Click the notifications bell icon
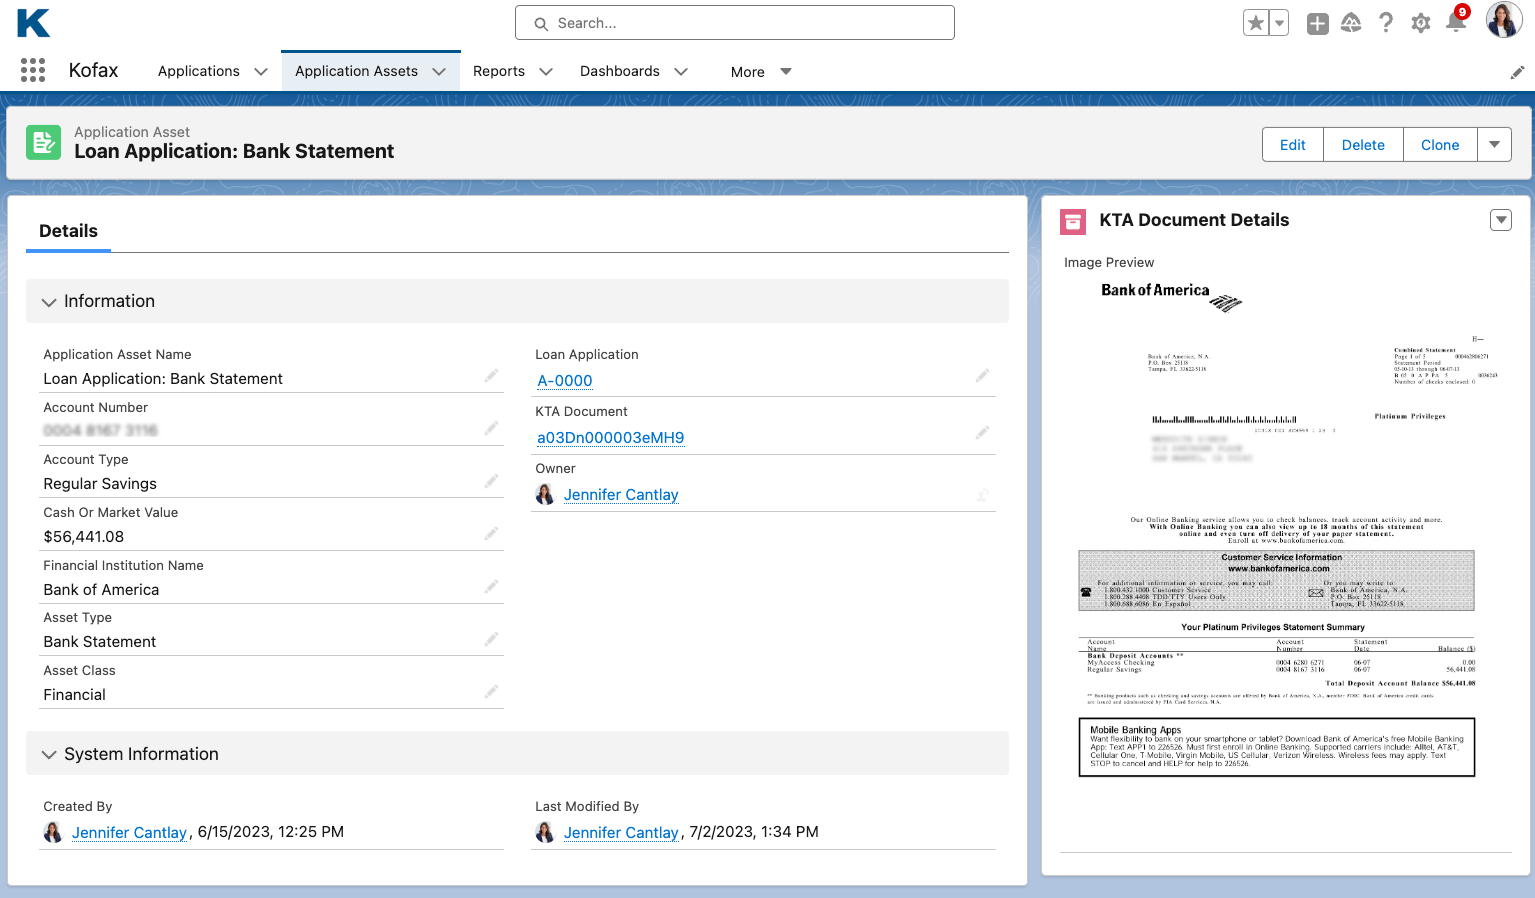This screenshot has width=1535, height=898. coord(1455,23)
